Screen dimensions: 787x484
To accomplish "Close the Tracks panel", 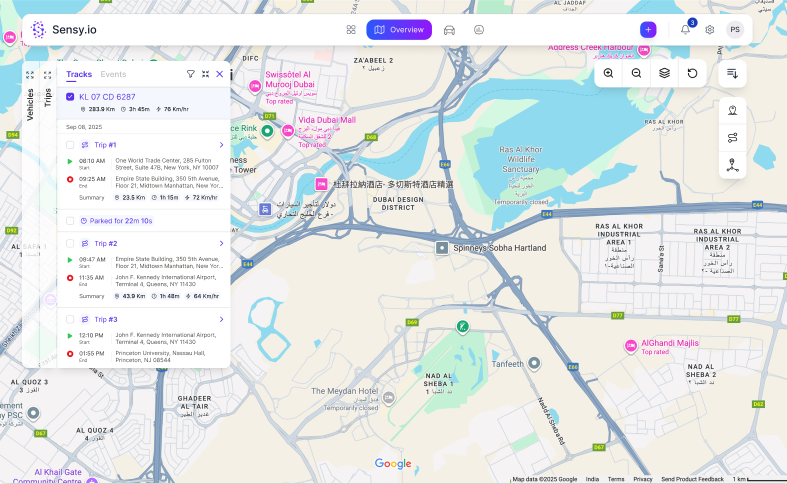I will coord(220,74).
